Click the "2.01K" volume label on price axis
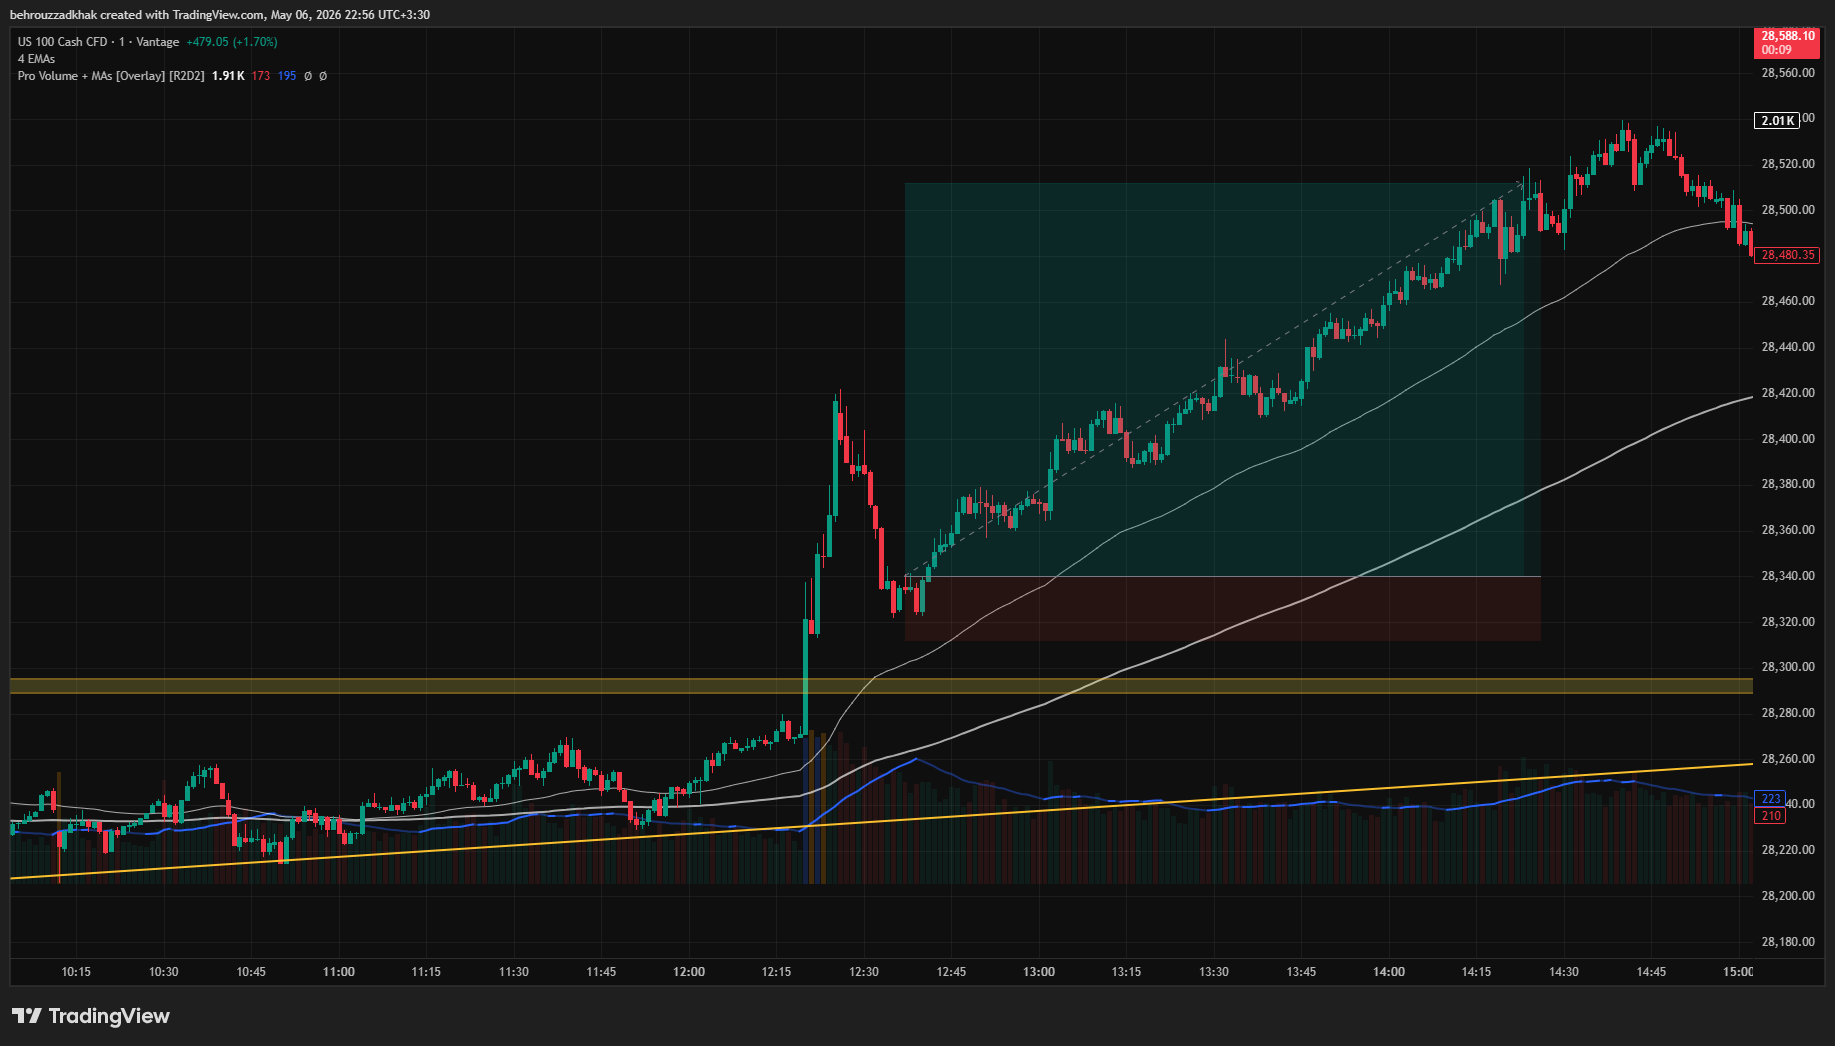The image size is (1835, 1046). pos(1777,121)
